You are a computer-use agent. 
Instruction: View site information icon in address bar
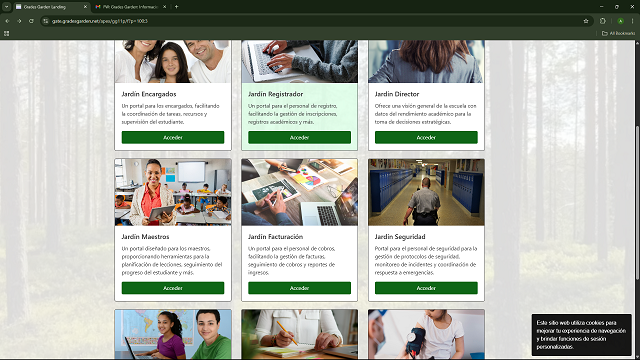tap(46, 21)
